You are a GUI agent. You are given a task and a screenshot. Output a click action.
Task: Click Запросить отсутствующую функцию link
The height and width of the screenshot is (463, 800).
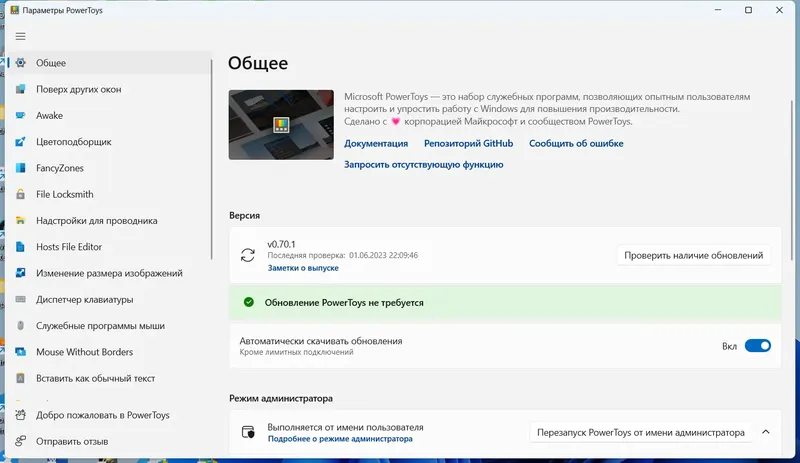click(423, 164)
